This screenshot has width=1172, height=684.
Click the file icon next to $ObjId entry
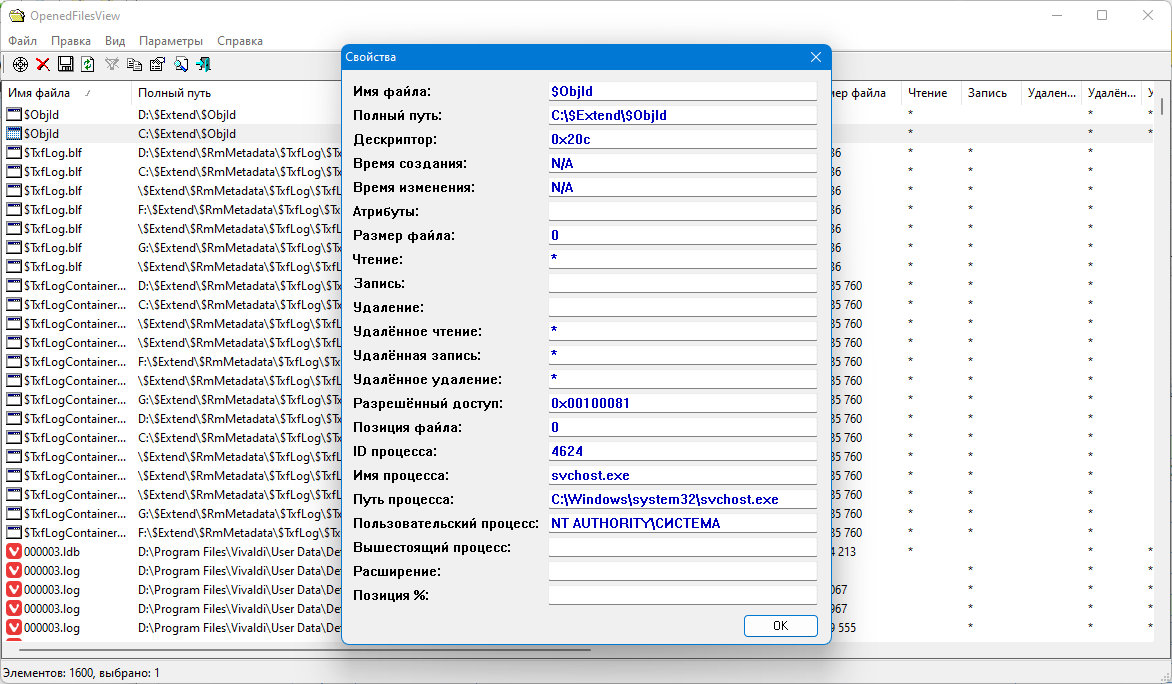click(14, 114)
